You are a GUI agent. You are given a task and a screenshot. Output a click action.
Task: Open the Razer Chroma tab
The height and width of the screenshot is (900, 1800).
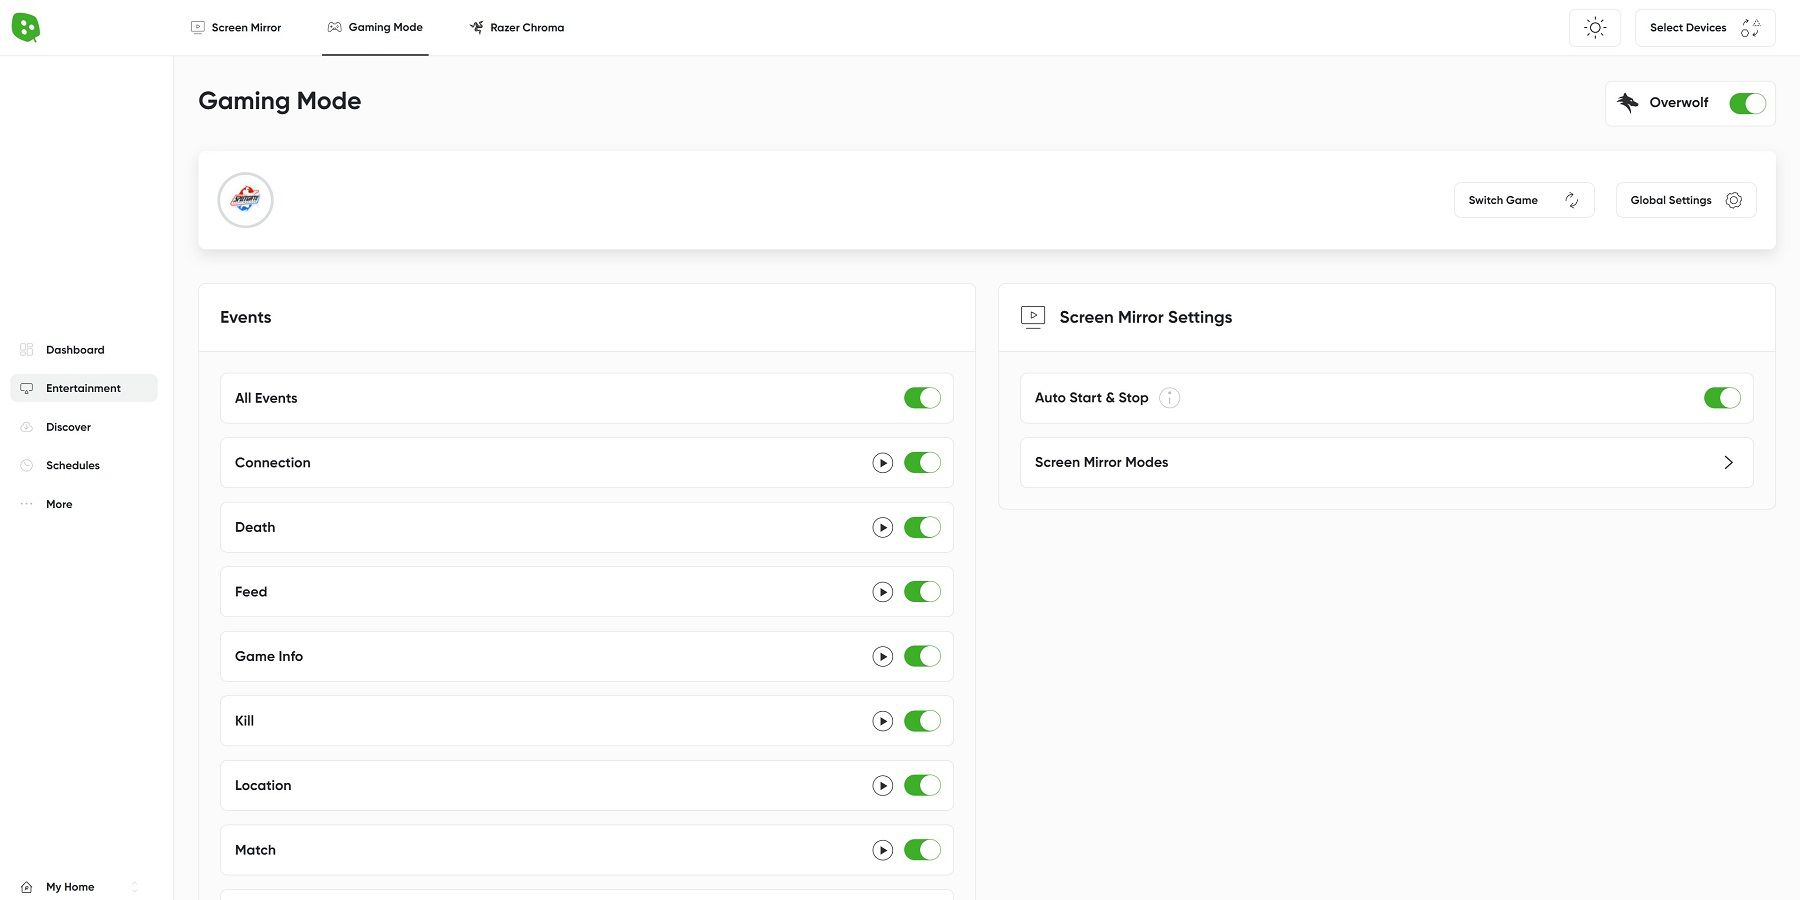click(x=517, y=27)
